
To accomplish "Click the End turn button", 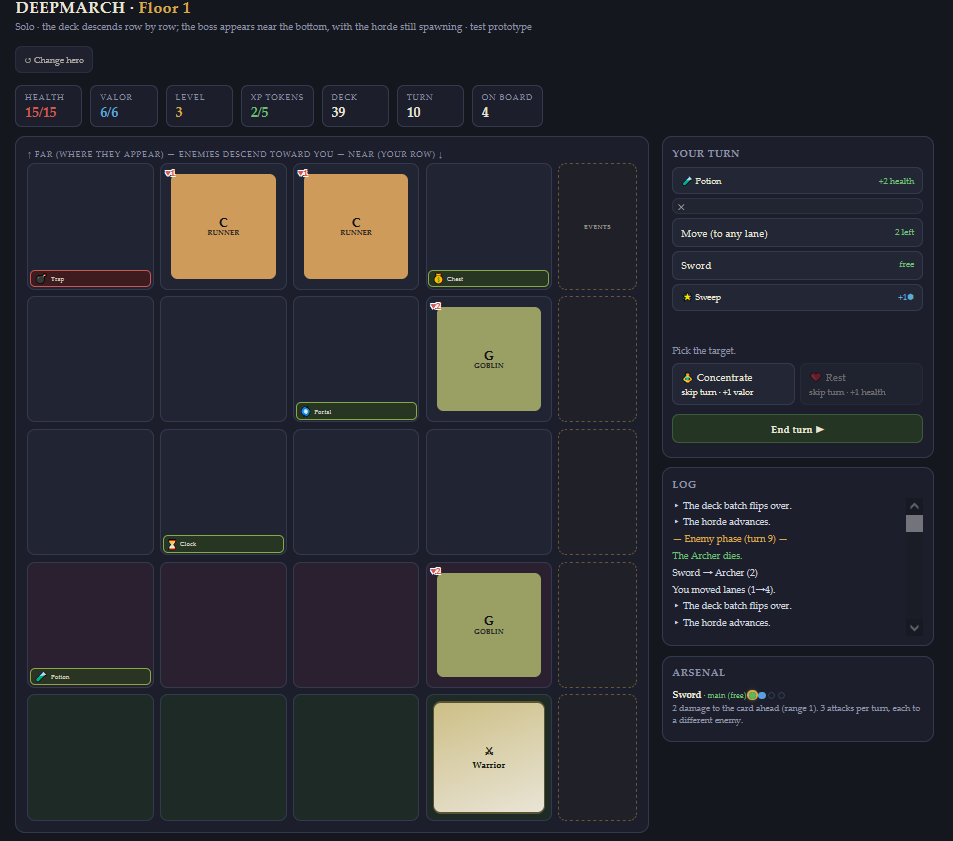I will 797,429.
